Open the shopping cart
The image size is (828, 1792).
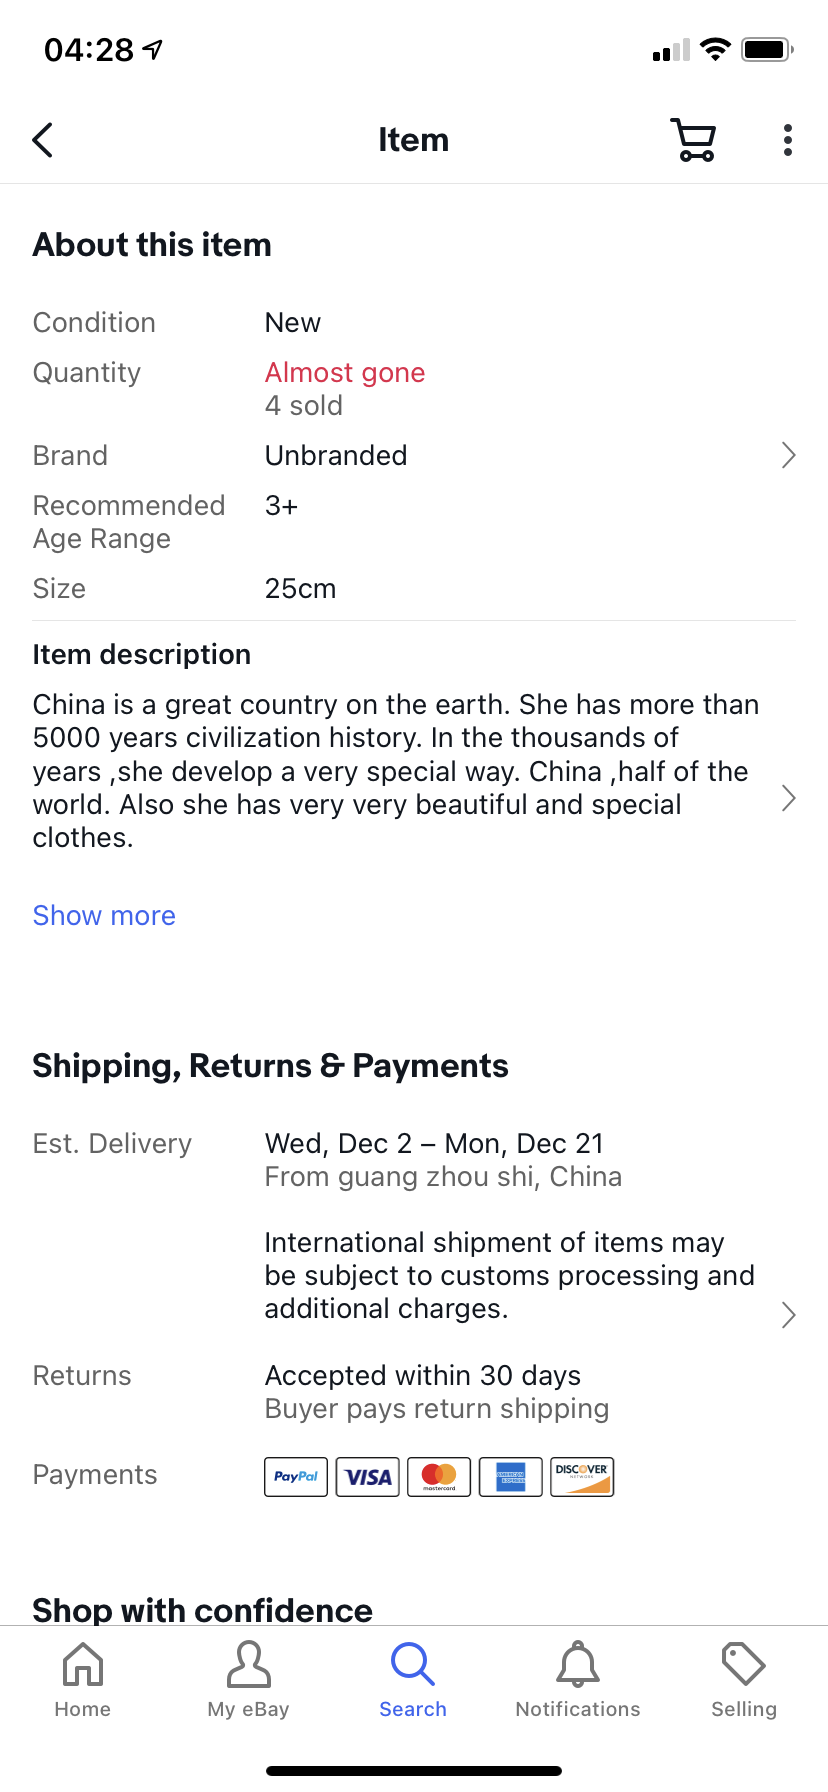pyautogui.click(x=693, y=140)
